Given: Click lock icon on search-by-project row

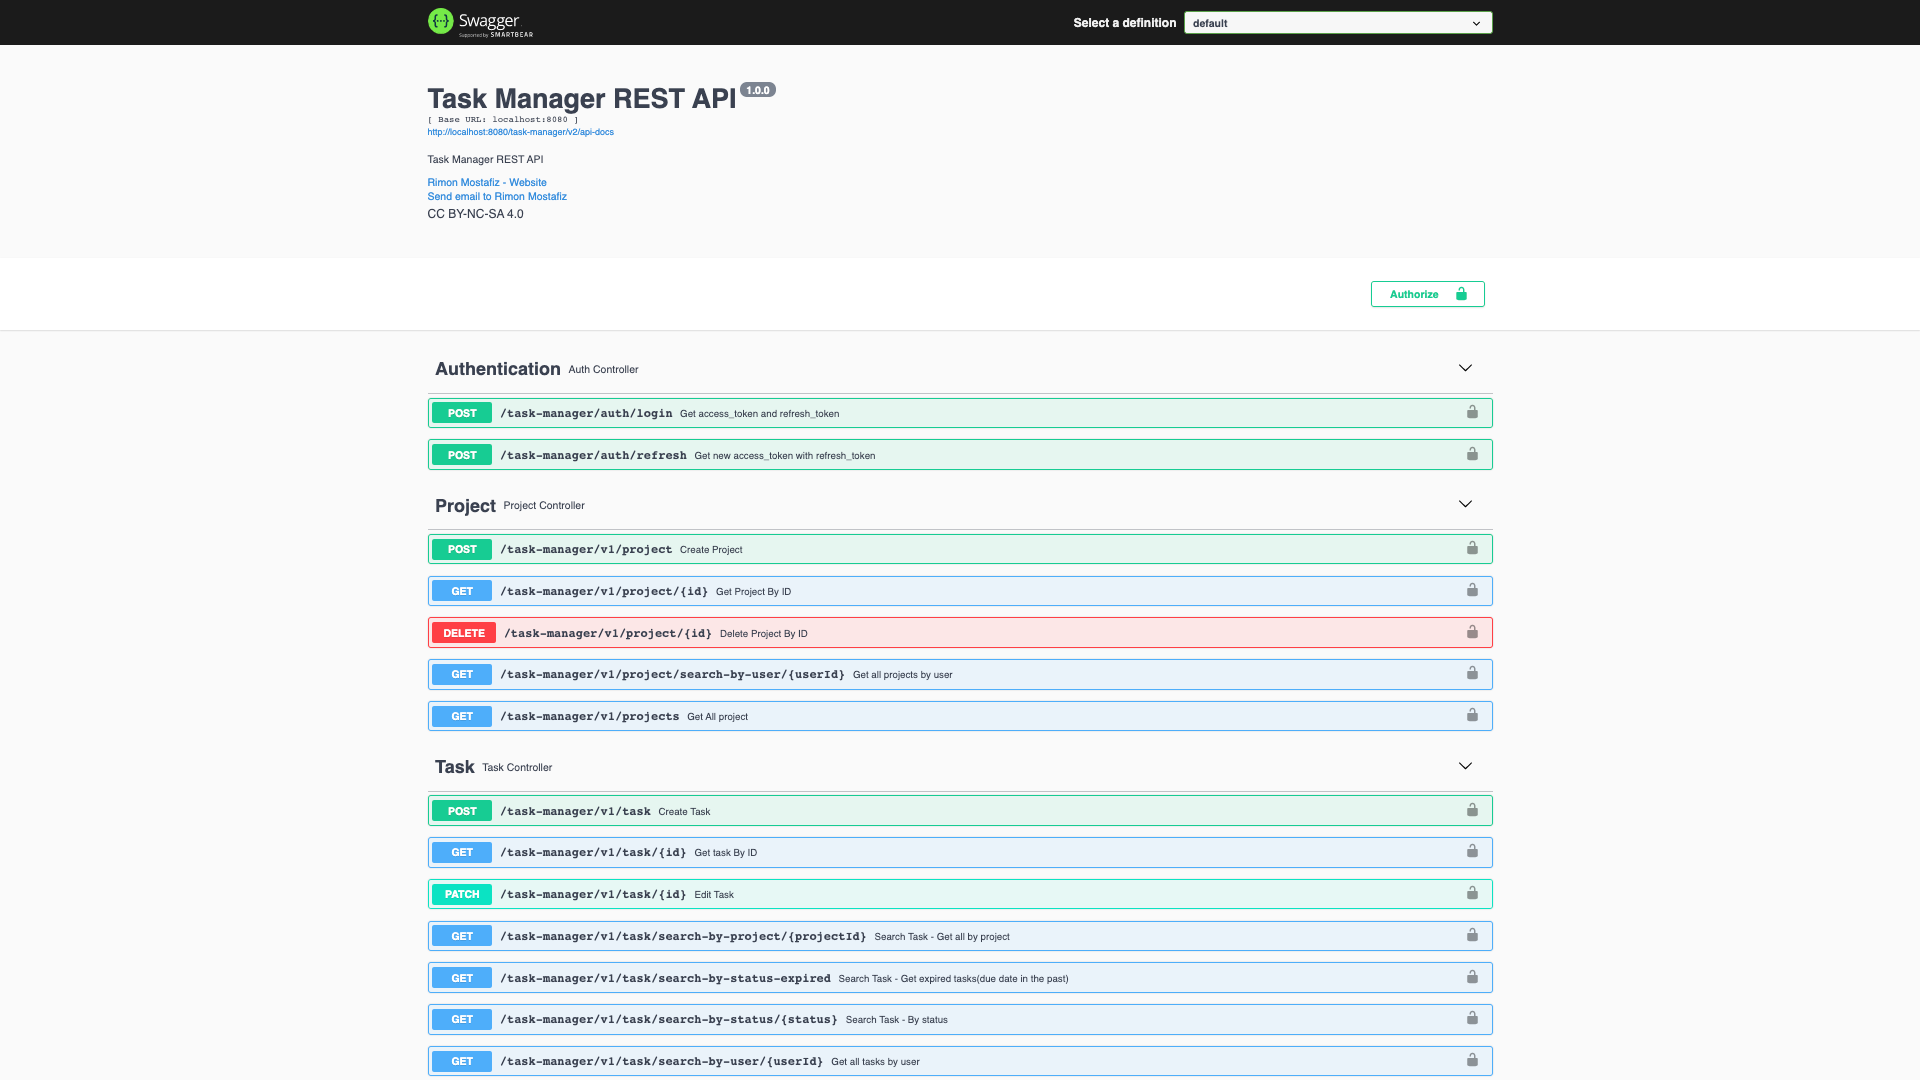Looking at the screenshot, I should (x=1472, y=935).
